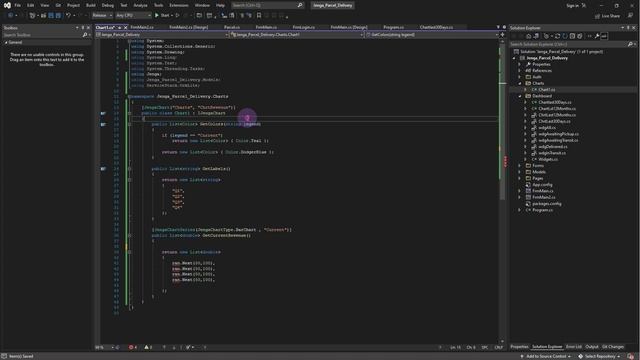Click Live Share button
The width and height of the screenshot is (640, 360).
[x=607, y=16]
